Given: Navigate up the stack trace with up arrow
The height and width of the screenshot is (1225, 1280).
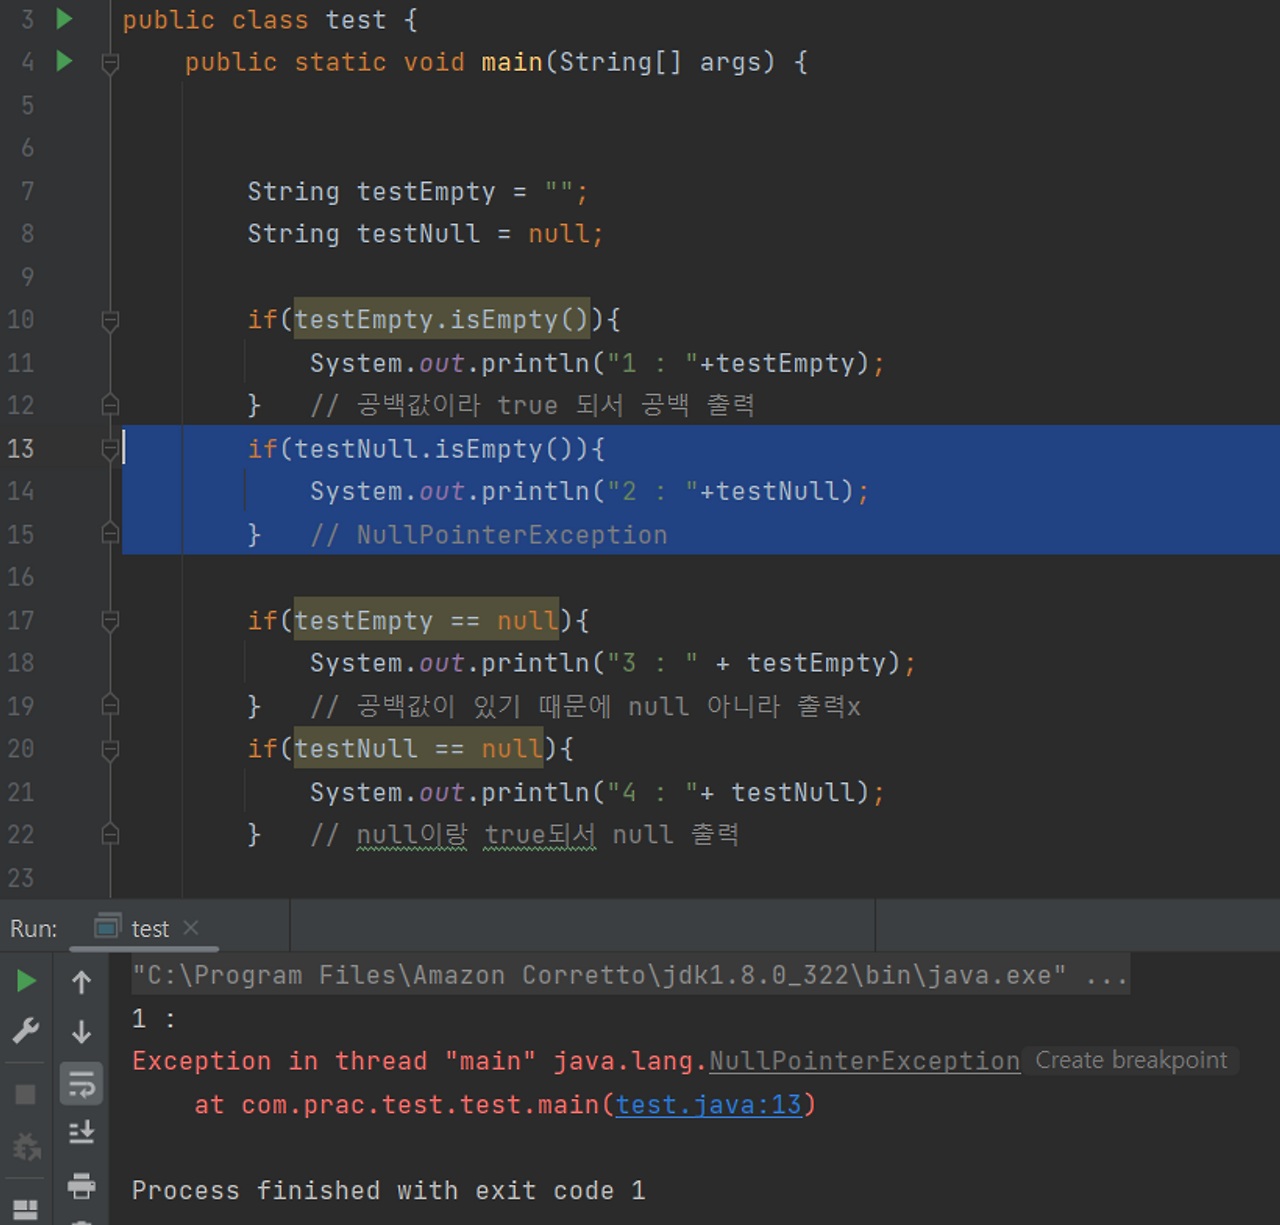Looking at the screenshot, I should 81,981.
